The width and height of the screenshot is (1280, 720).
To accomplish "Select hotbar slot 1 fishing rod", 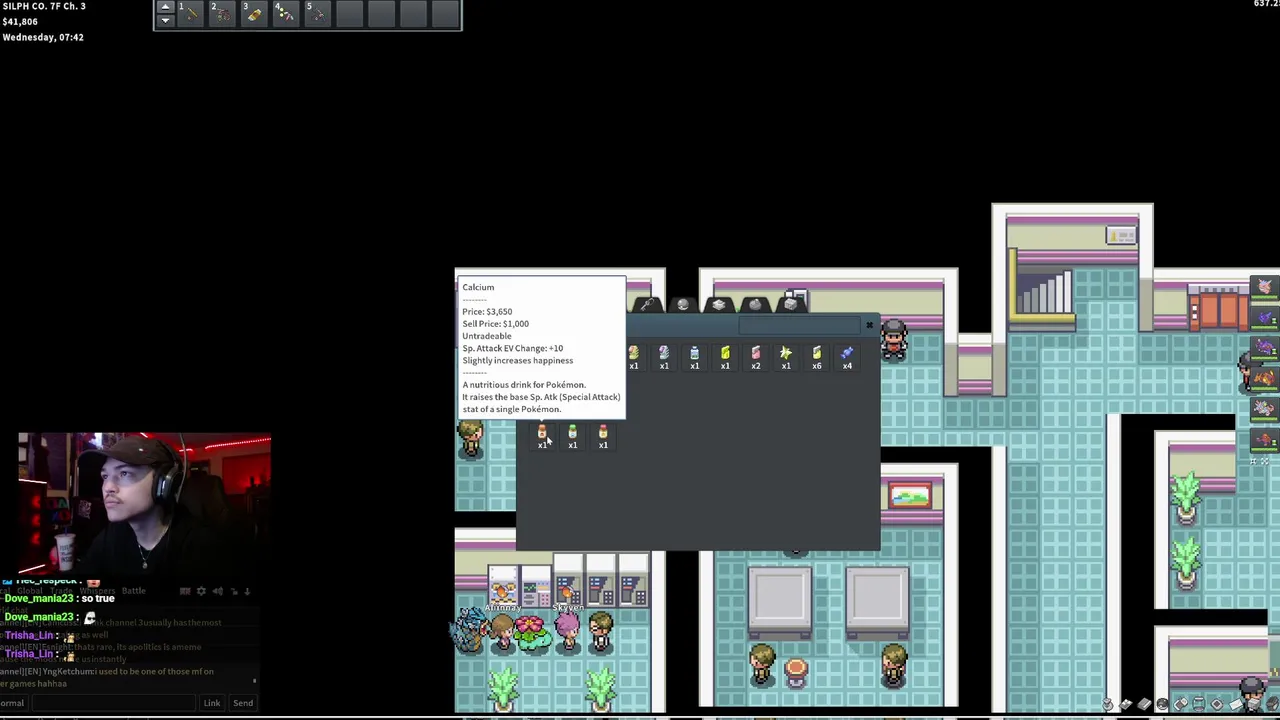I will click(x=190, y=14).
